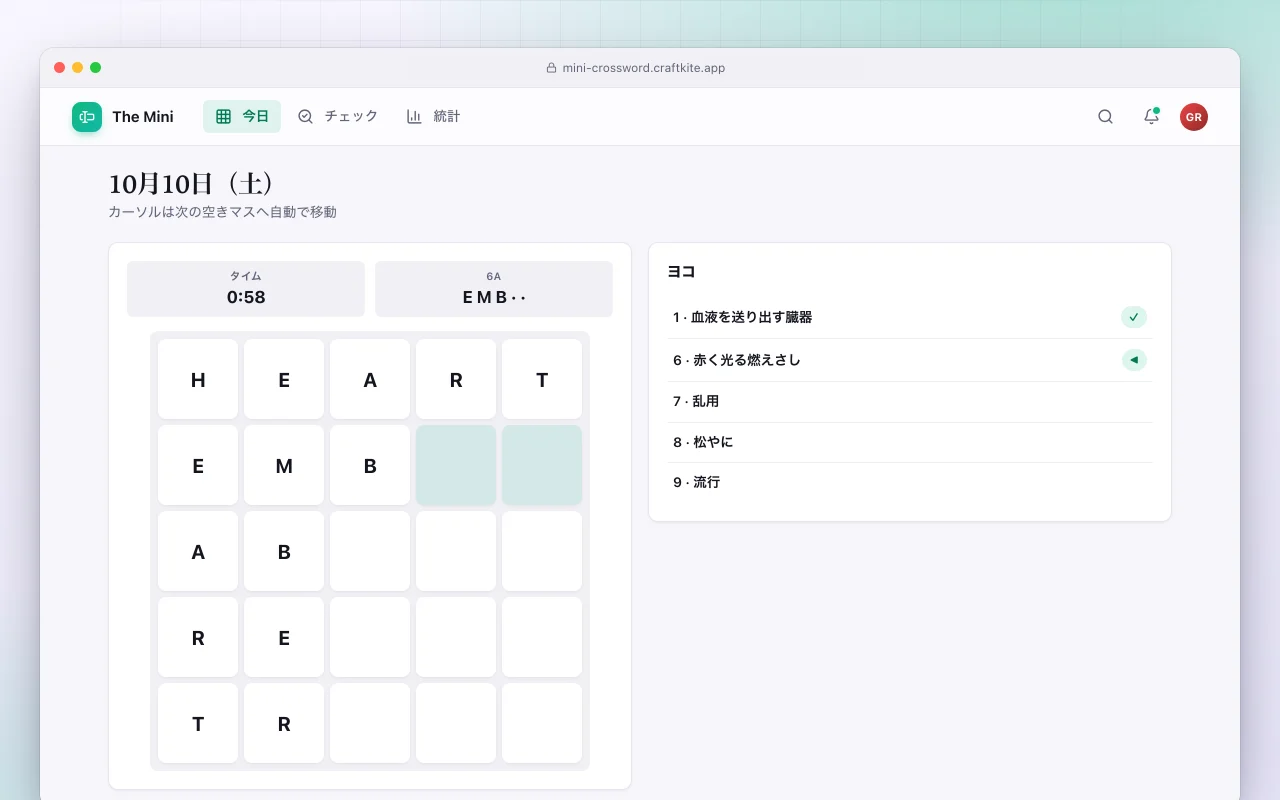Open the GR user avatar
This screenshot has height=800, width=1280.
pyautogui.click(x=1194, y=117)
